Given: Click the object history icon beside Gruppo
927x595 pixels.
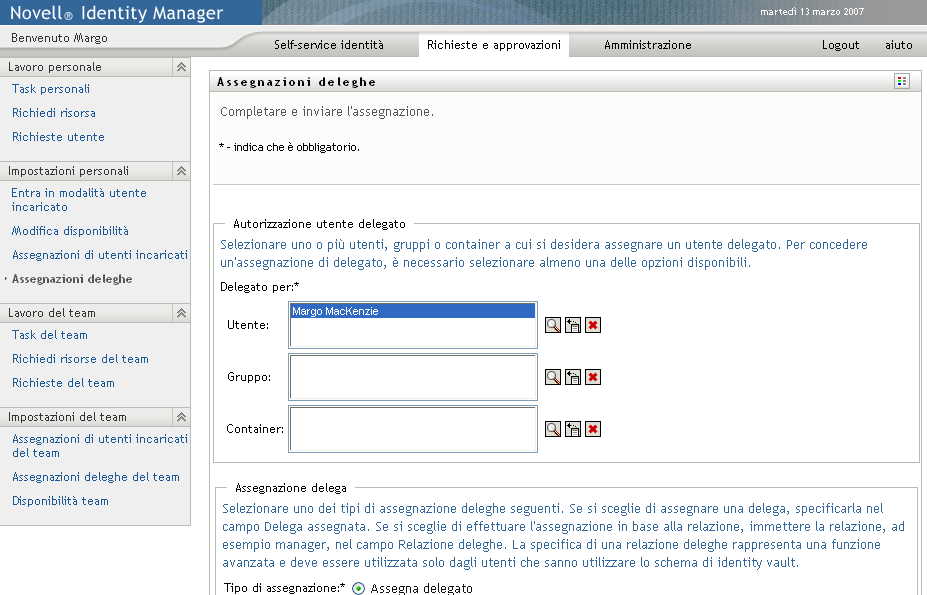Looking at the screenshot, I should tap(572, 377).
